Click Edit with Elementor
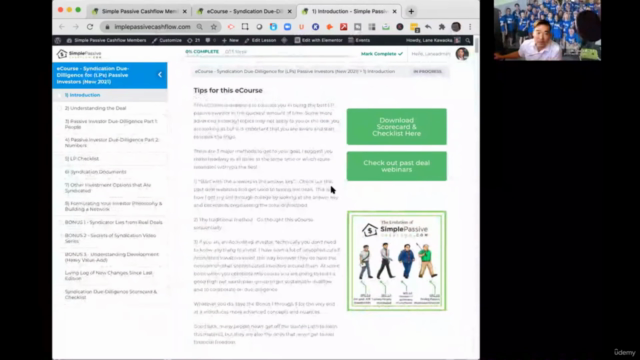This screenshot has height=360, width=640. point(318,40)
